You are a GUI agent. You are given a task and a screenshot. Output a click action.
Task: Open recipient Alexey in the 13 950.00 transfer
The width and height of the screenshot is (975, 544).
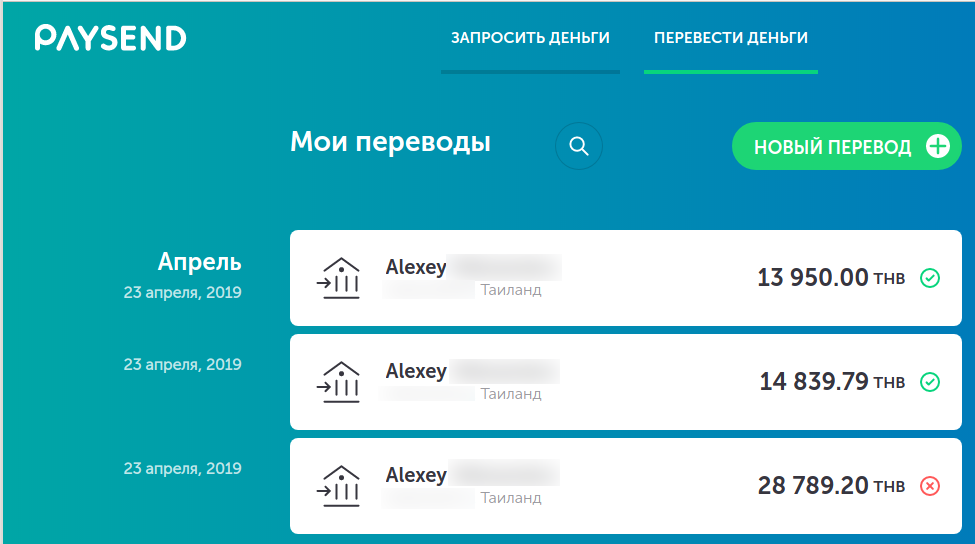click(x=416, y=267)
